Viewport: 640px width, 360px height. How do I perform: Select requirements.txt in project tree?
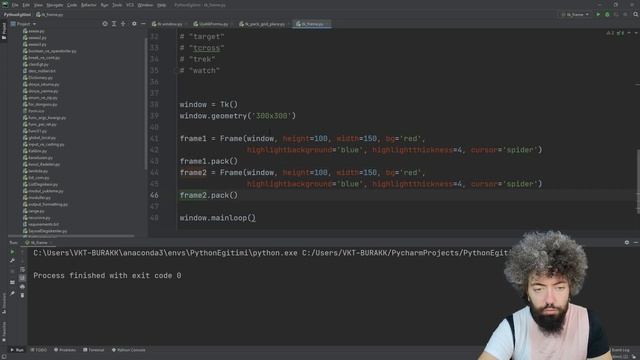tap(40, 224)
